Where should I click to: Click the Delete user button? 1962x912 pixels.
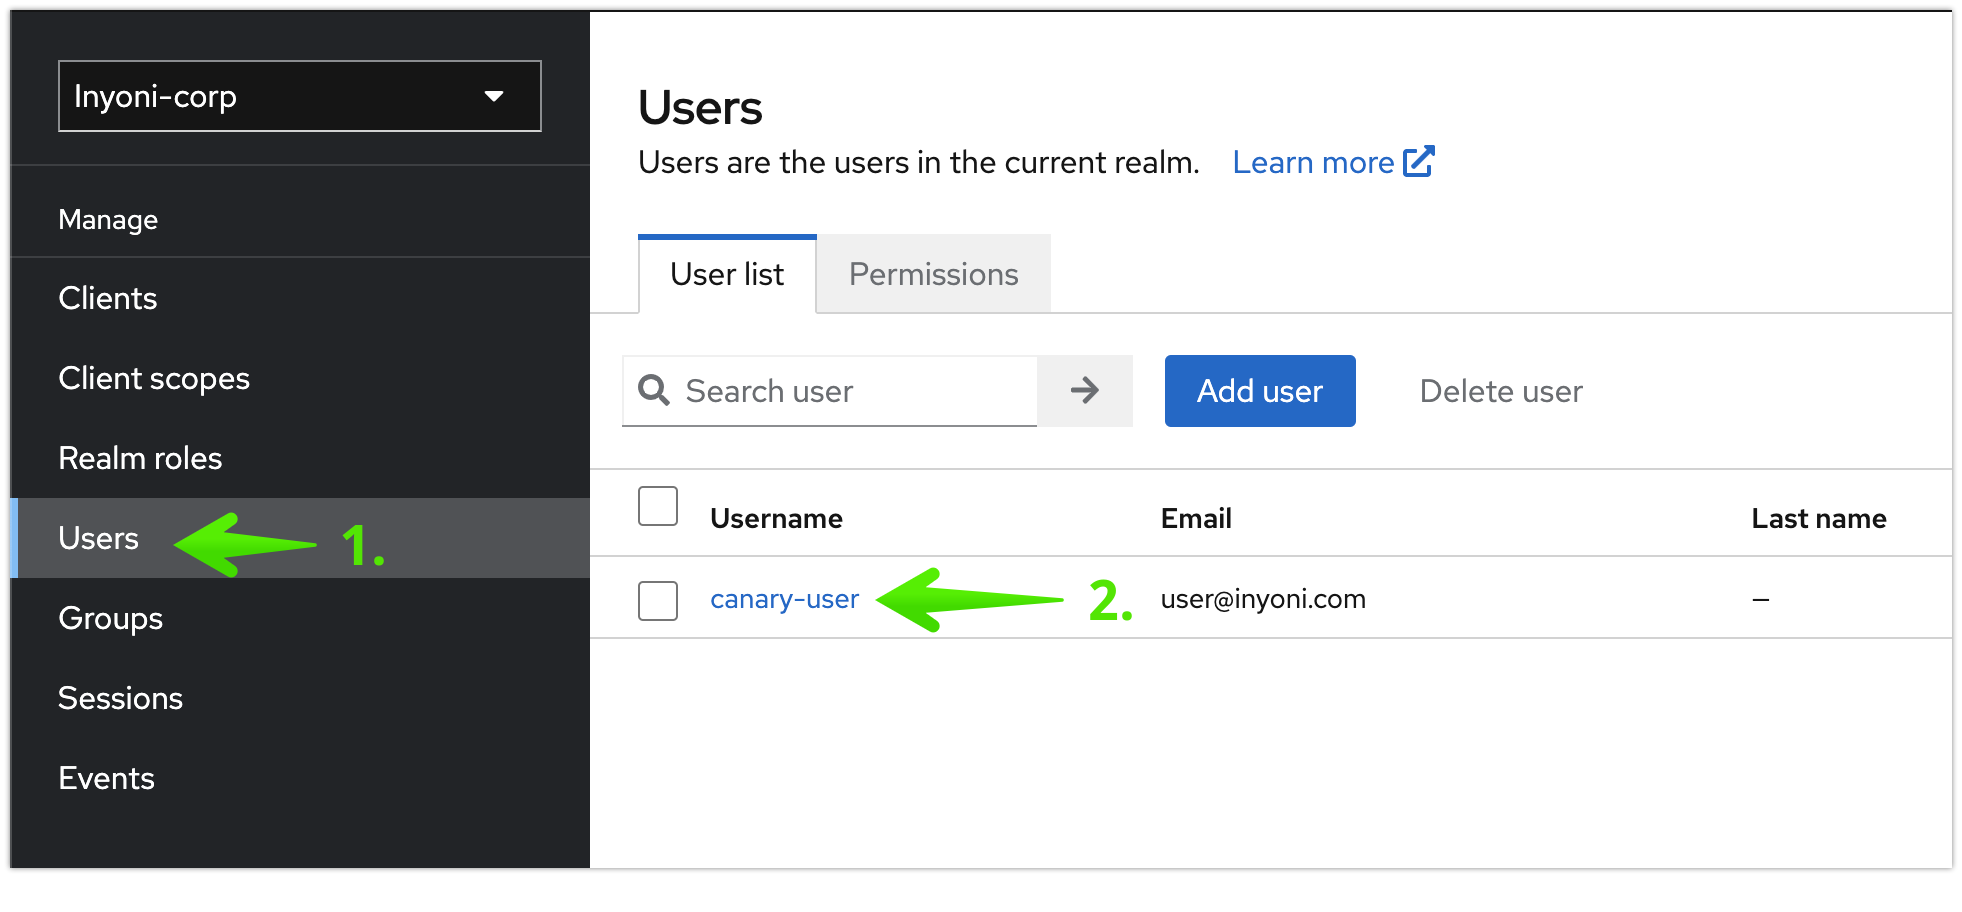click(x=1501, y=390)
